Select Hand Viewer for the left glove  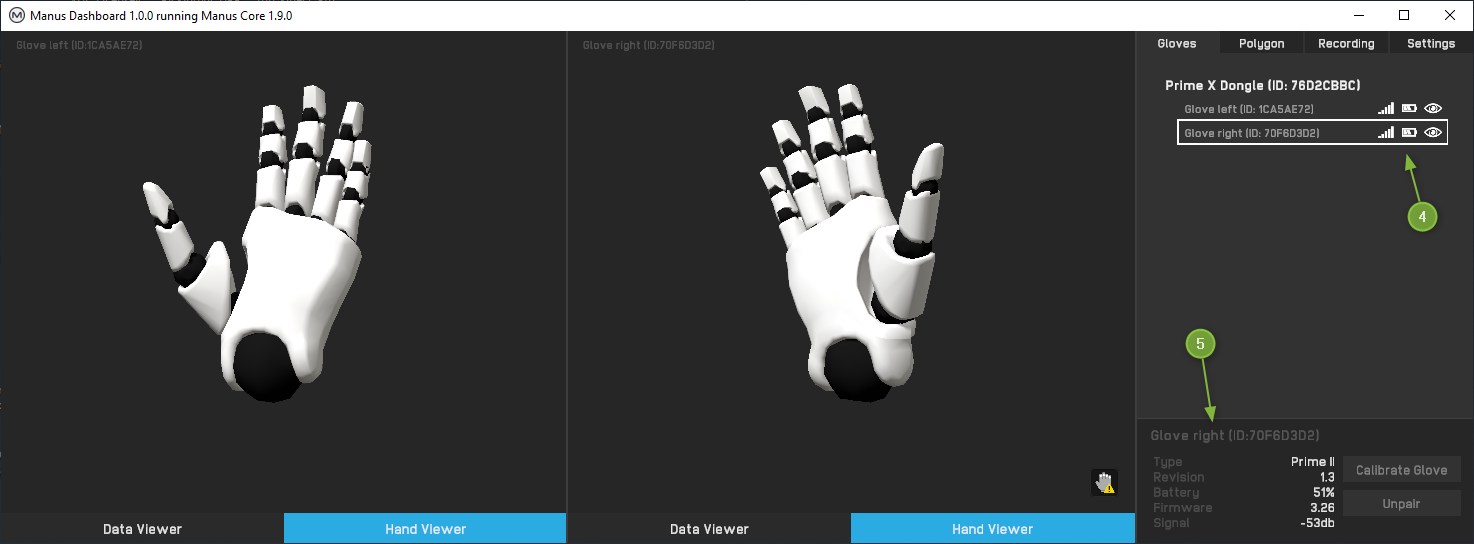pos(425,529)
